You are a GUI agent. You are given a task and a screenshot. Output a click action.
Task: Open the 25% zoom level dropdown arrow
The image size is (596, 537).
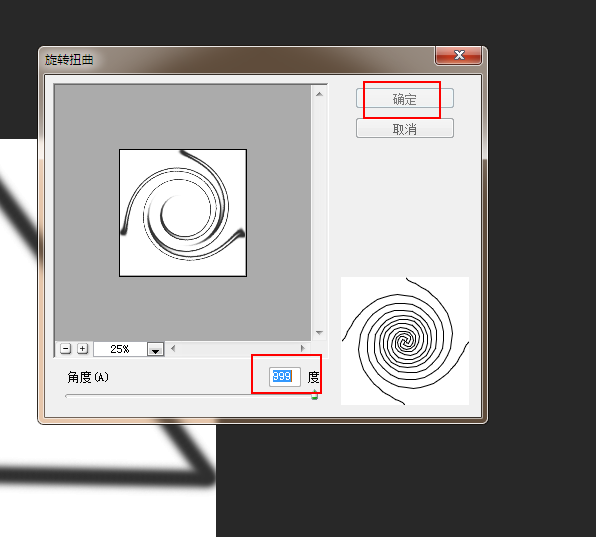point(155,349)
